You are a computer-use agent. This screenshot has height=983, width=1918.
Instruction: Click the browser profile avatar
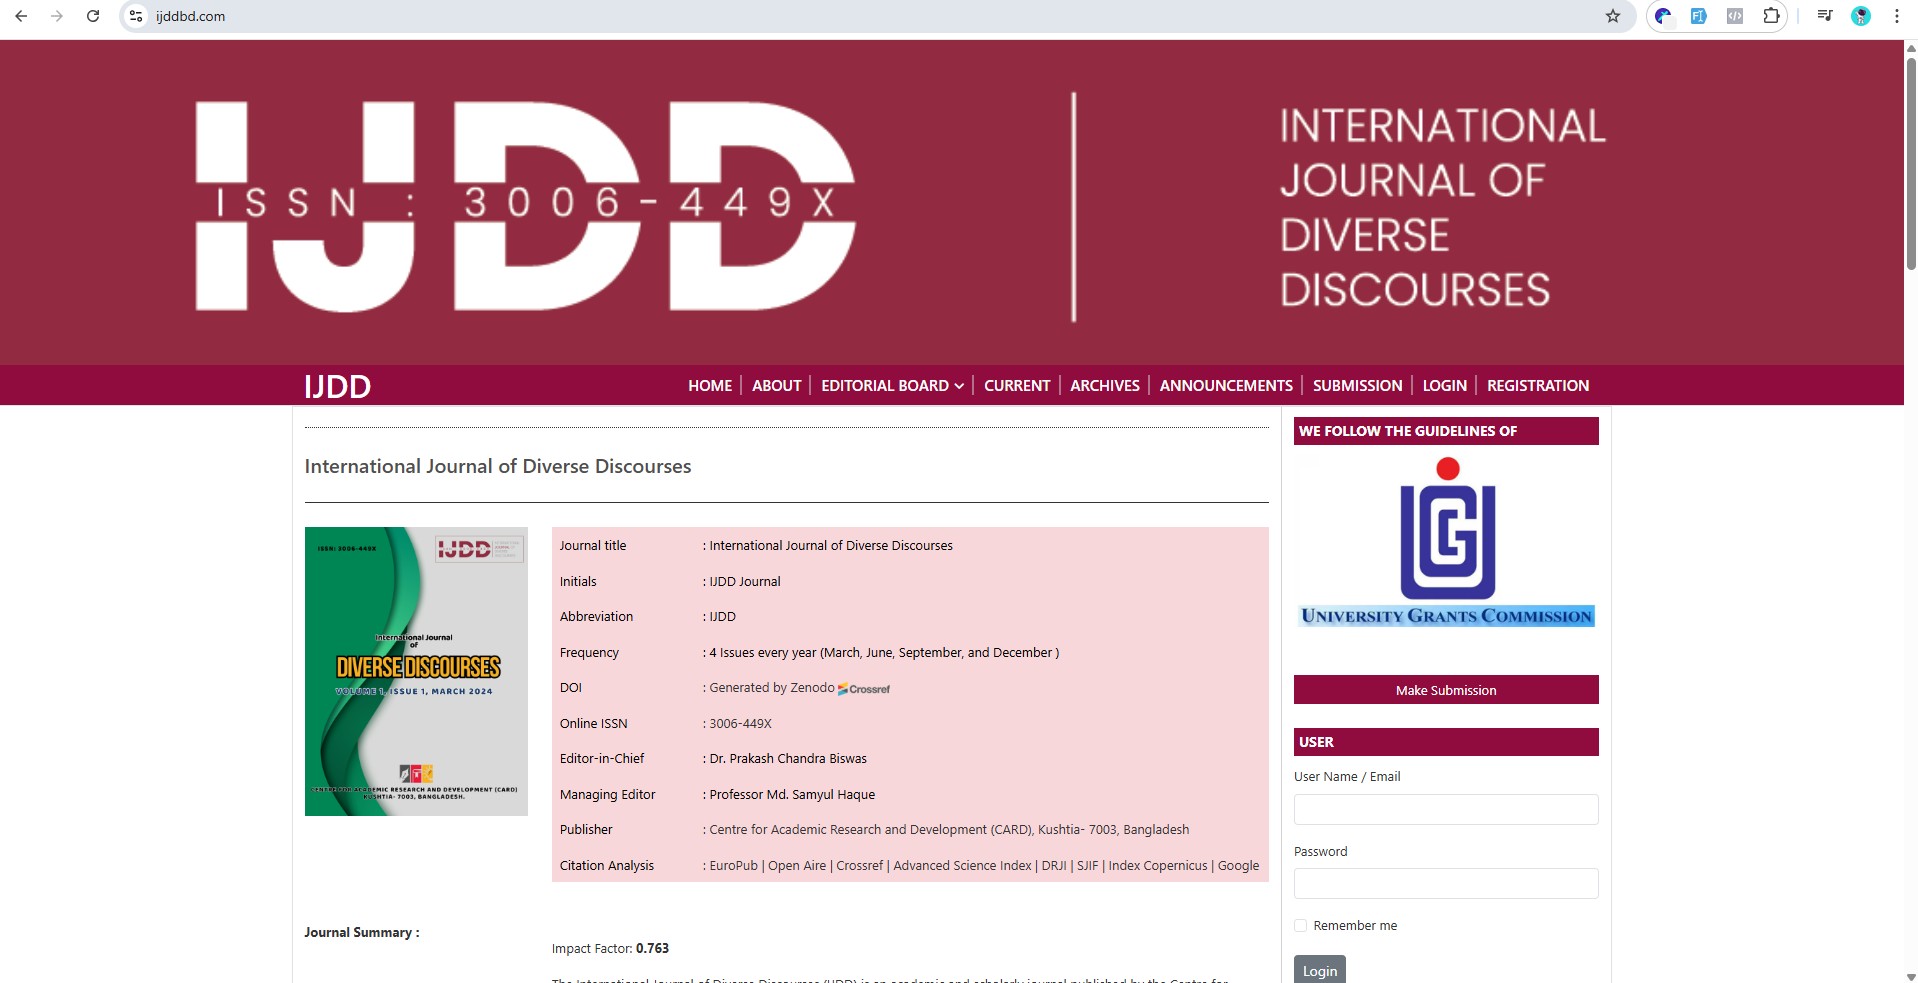[x=1860, y=16]
